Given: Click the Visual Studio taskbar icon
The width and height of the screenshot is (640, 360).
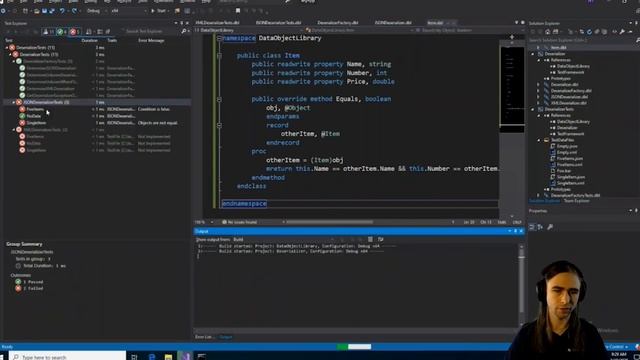Looking at the screenshot, I should point(185,356).
